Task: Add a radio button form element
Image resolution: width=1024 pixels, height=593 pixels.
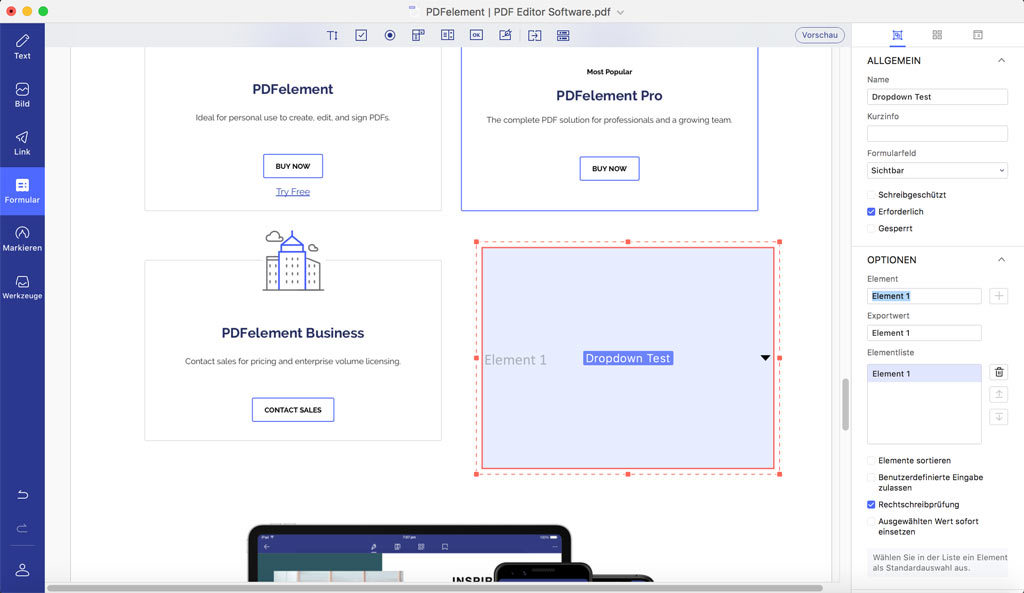Action: [x=390, y=35]
